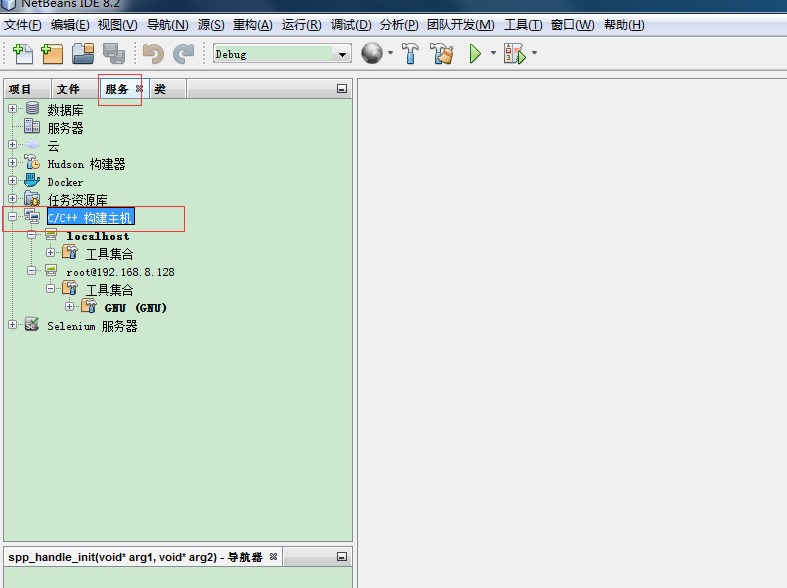Open the 重构(A) menu

(x=252, y=25)
